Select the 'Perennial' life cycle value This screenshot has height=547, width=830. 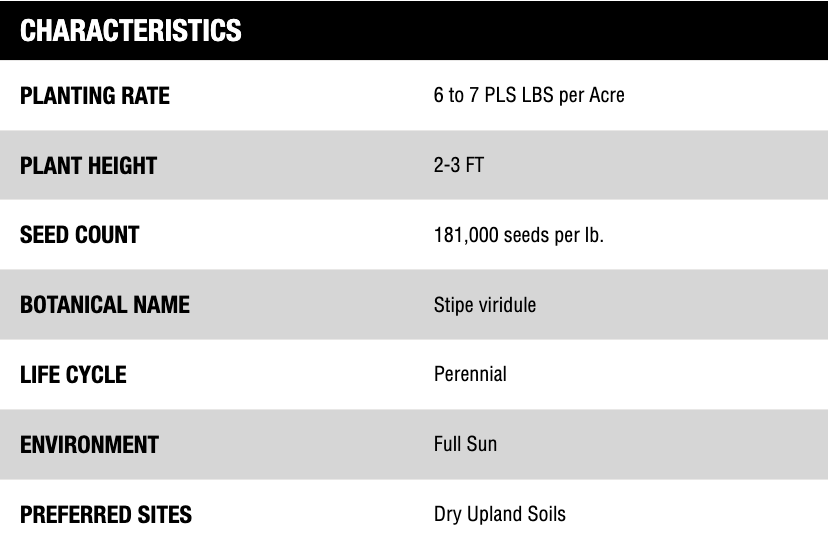(470, 375)
